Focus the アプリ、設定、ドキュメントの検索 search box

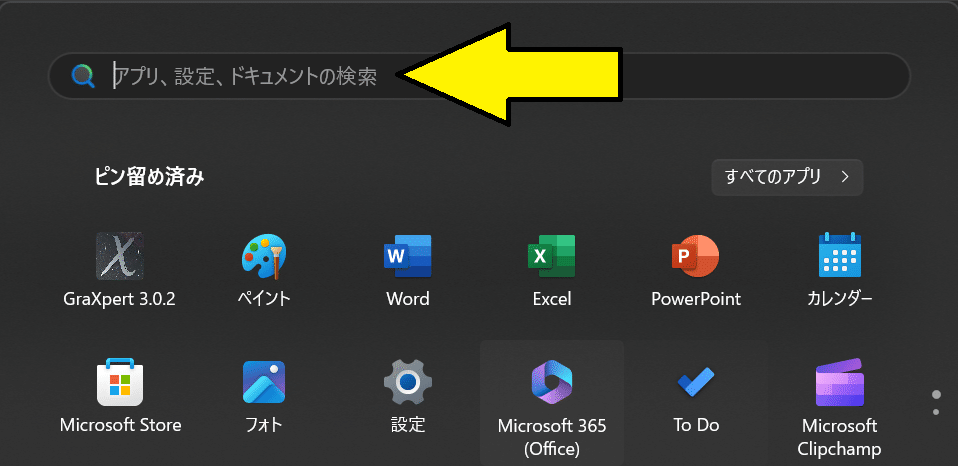pyautogui.click(x=480, y=76)
